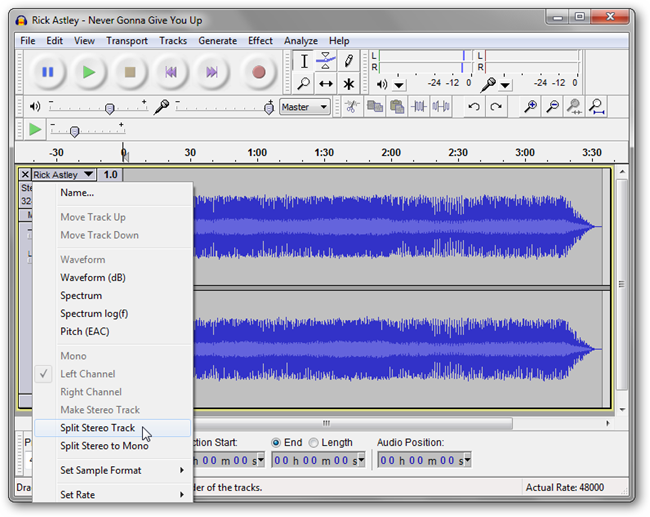Open the Effect menu
650x517 pixels.
(260, 41)
